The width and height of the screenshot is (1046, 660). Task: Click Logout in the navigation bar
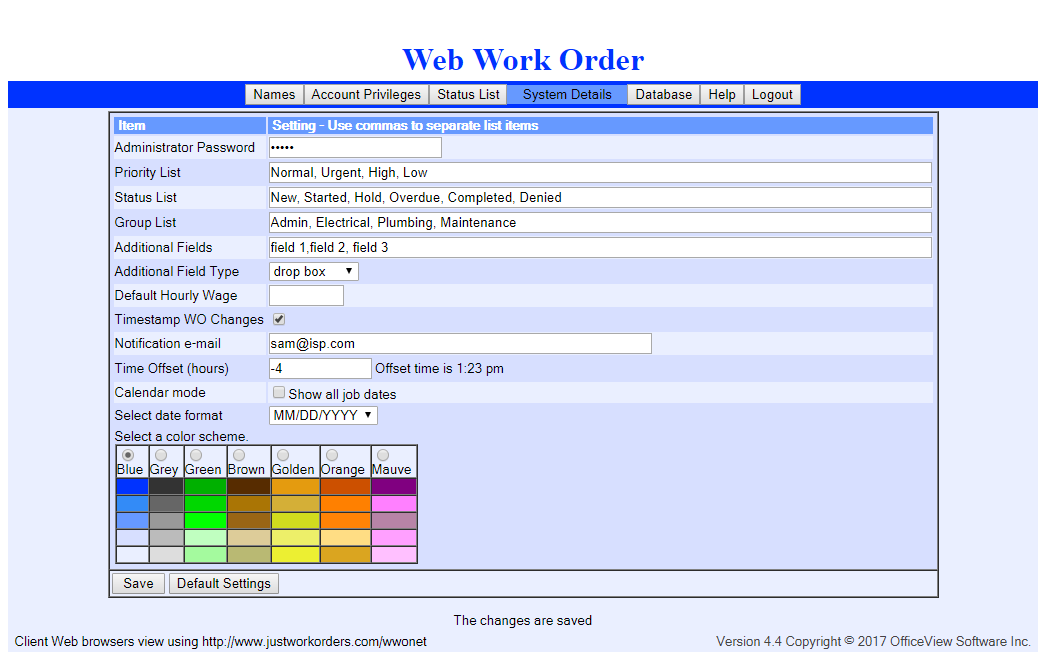772,95
